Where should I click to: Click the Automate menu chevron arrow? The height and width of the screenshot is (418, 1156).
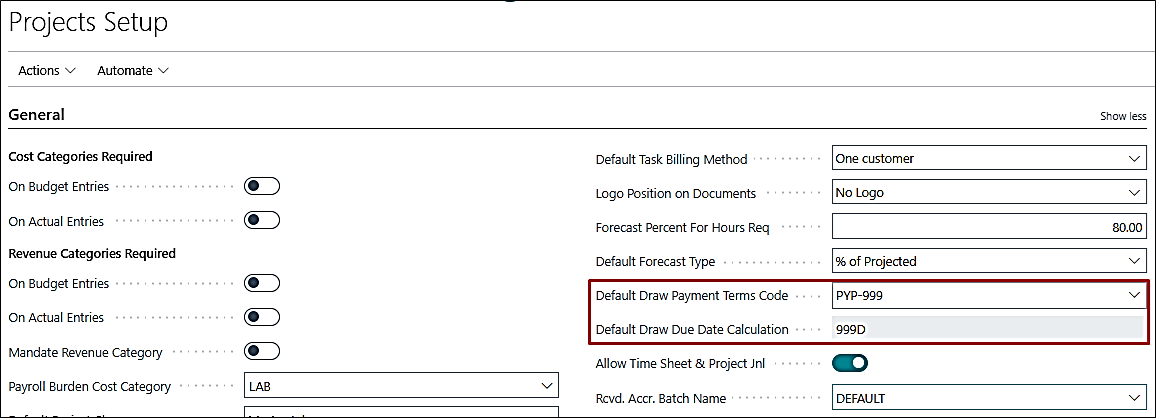pos(163,71)
